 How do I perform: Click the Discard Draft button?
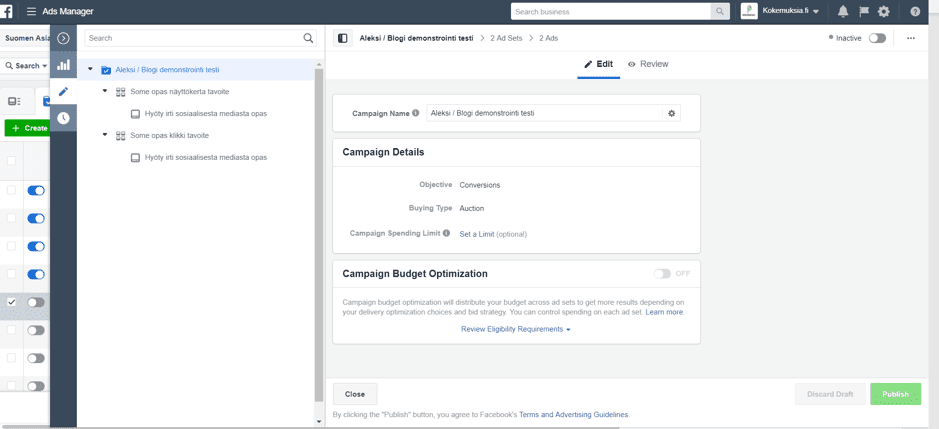coord(830,394)
